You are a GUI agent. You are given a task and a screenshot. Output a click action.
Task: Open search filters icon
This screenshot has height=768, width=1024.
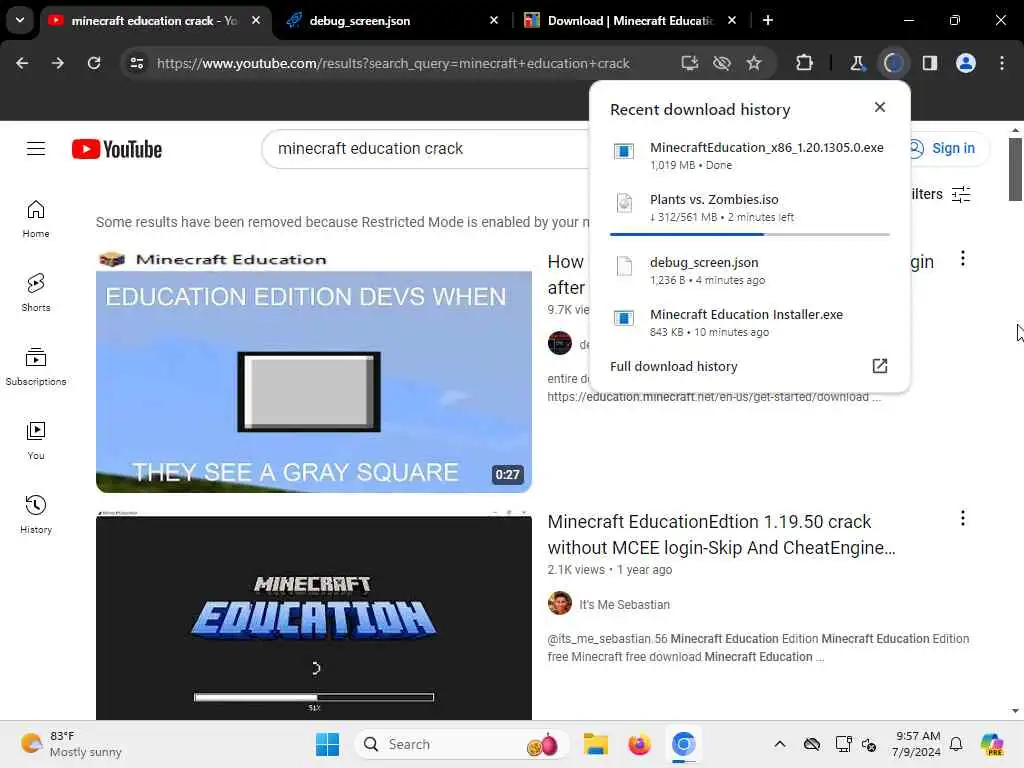point(961,194)
